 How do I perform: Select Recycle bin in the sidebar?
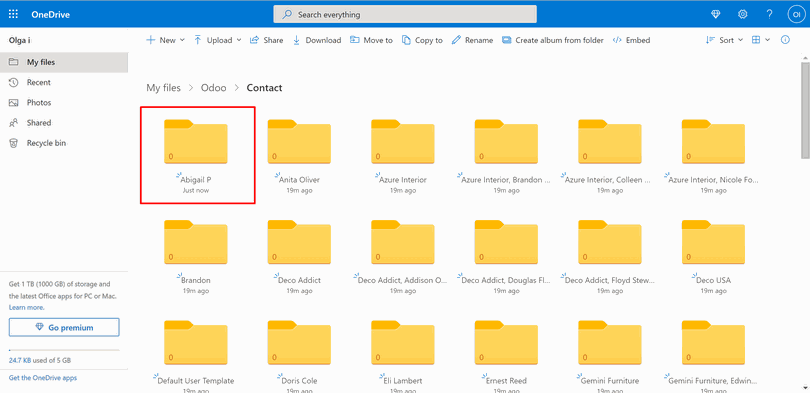click(x=64, y=143)
